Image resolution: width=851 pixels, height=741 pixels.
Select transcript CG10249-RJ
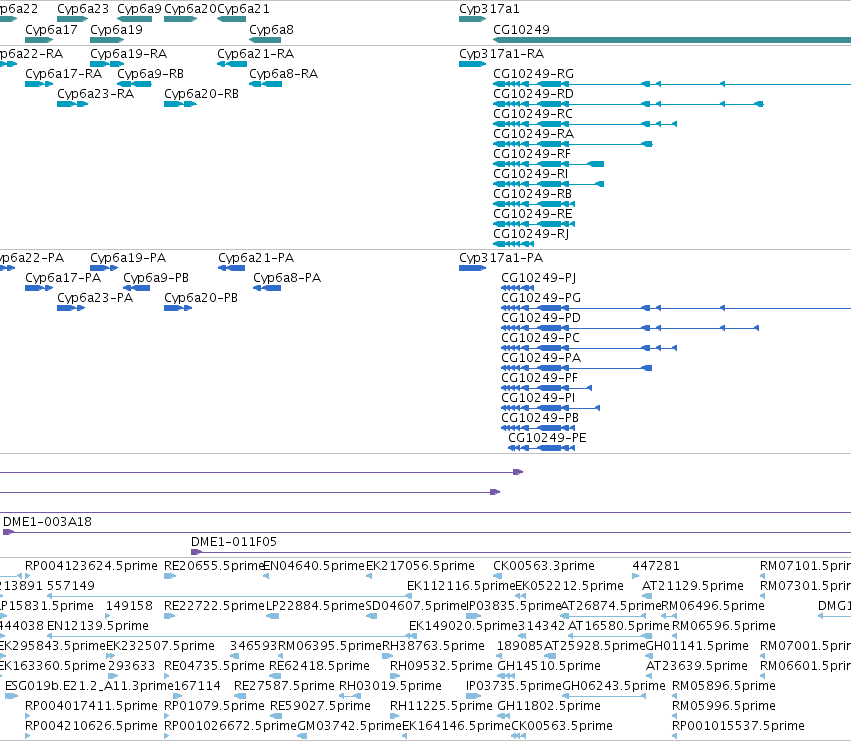[531, 235]
